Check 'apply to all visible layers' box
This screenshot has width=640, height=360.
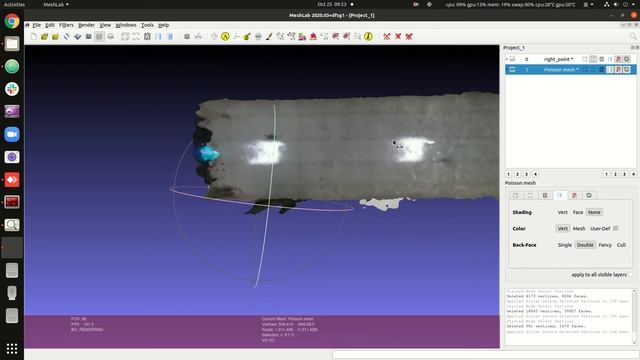630,275
